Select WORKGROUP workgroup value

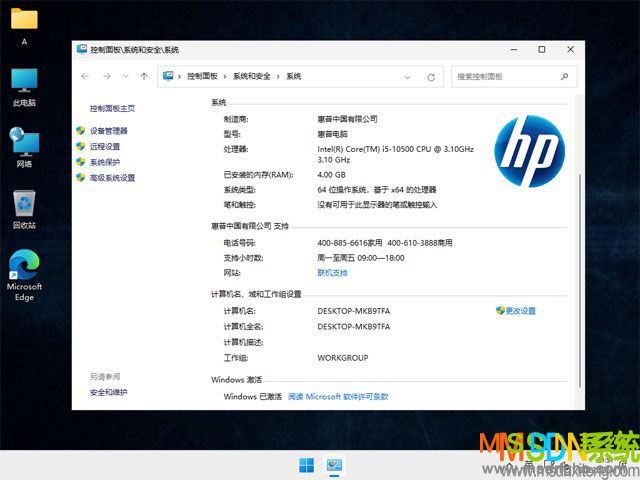point(342,358)
